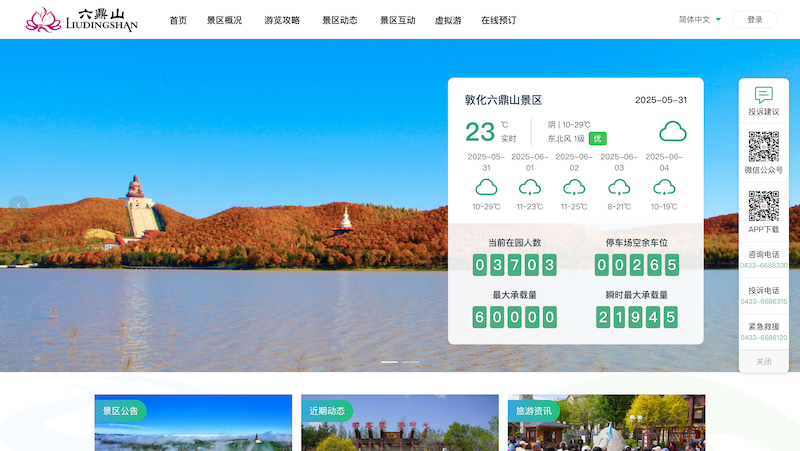Click the Liudingshan lotus logo
Viewport: 800px width, 451px height.
[x=82, y=20]
